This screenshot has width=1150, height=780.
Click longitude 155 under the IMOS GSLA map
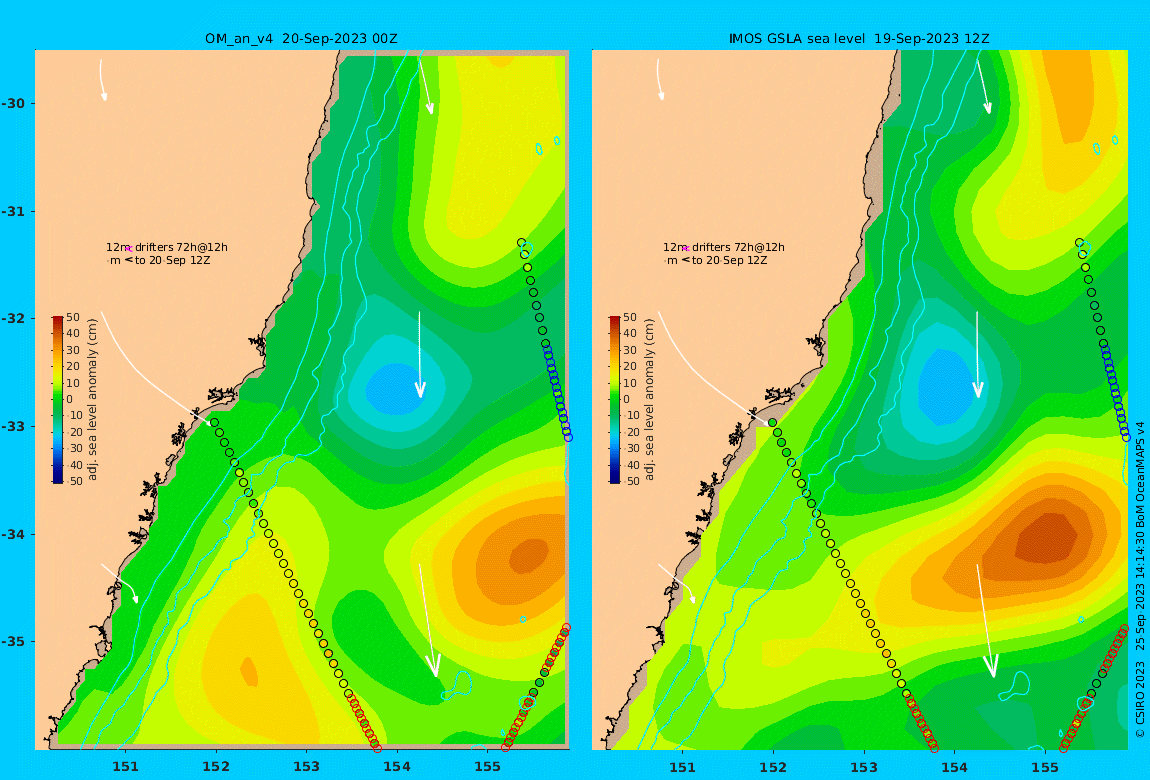[x=1045, y=767]
